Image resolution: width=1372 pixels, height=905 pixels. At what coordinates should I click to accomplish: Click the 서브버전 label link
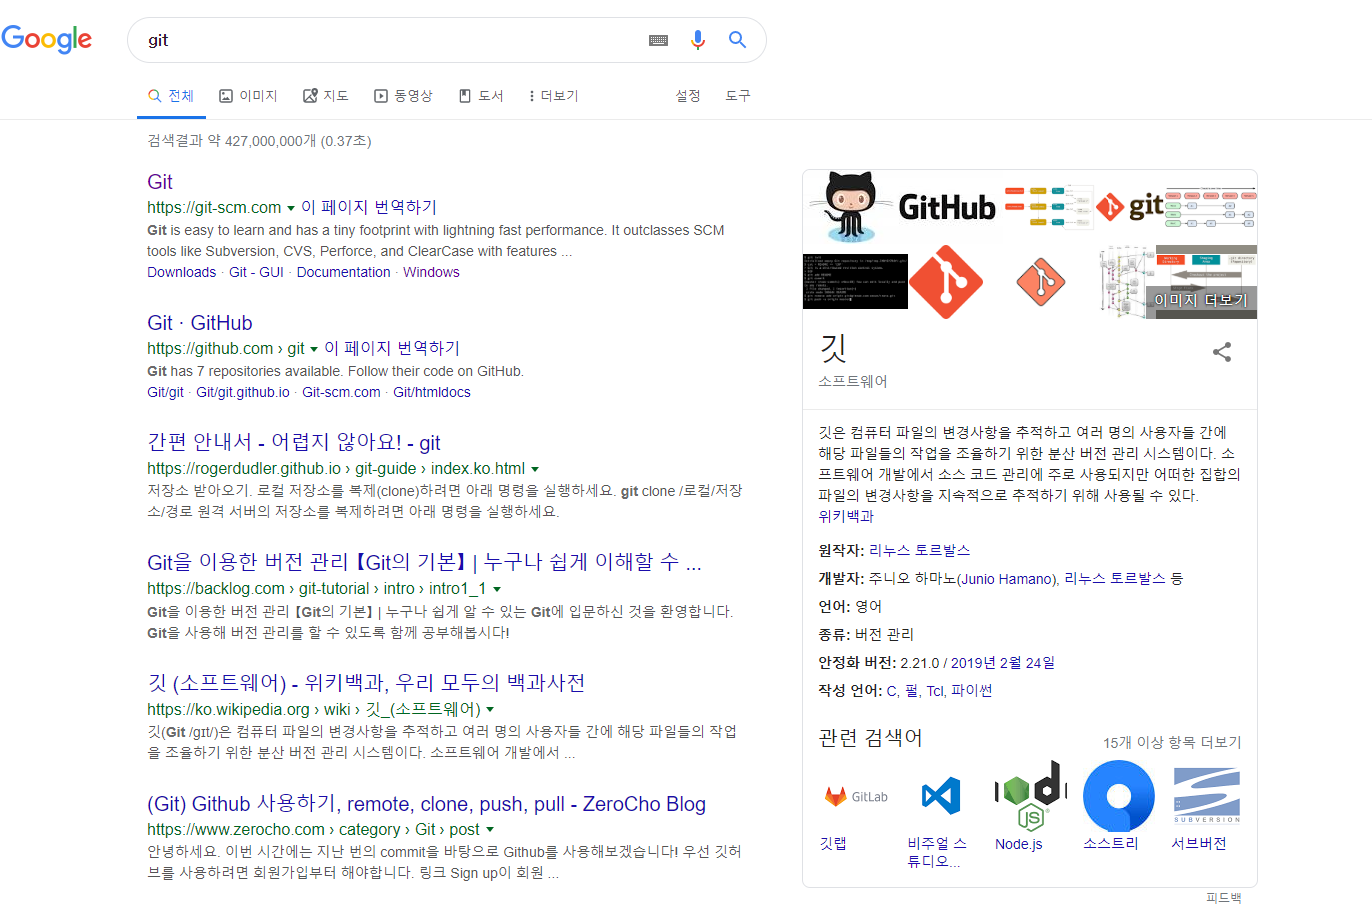[x=1199, y=844]
